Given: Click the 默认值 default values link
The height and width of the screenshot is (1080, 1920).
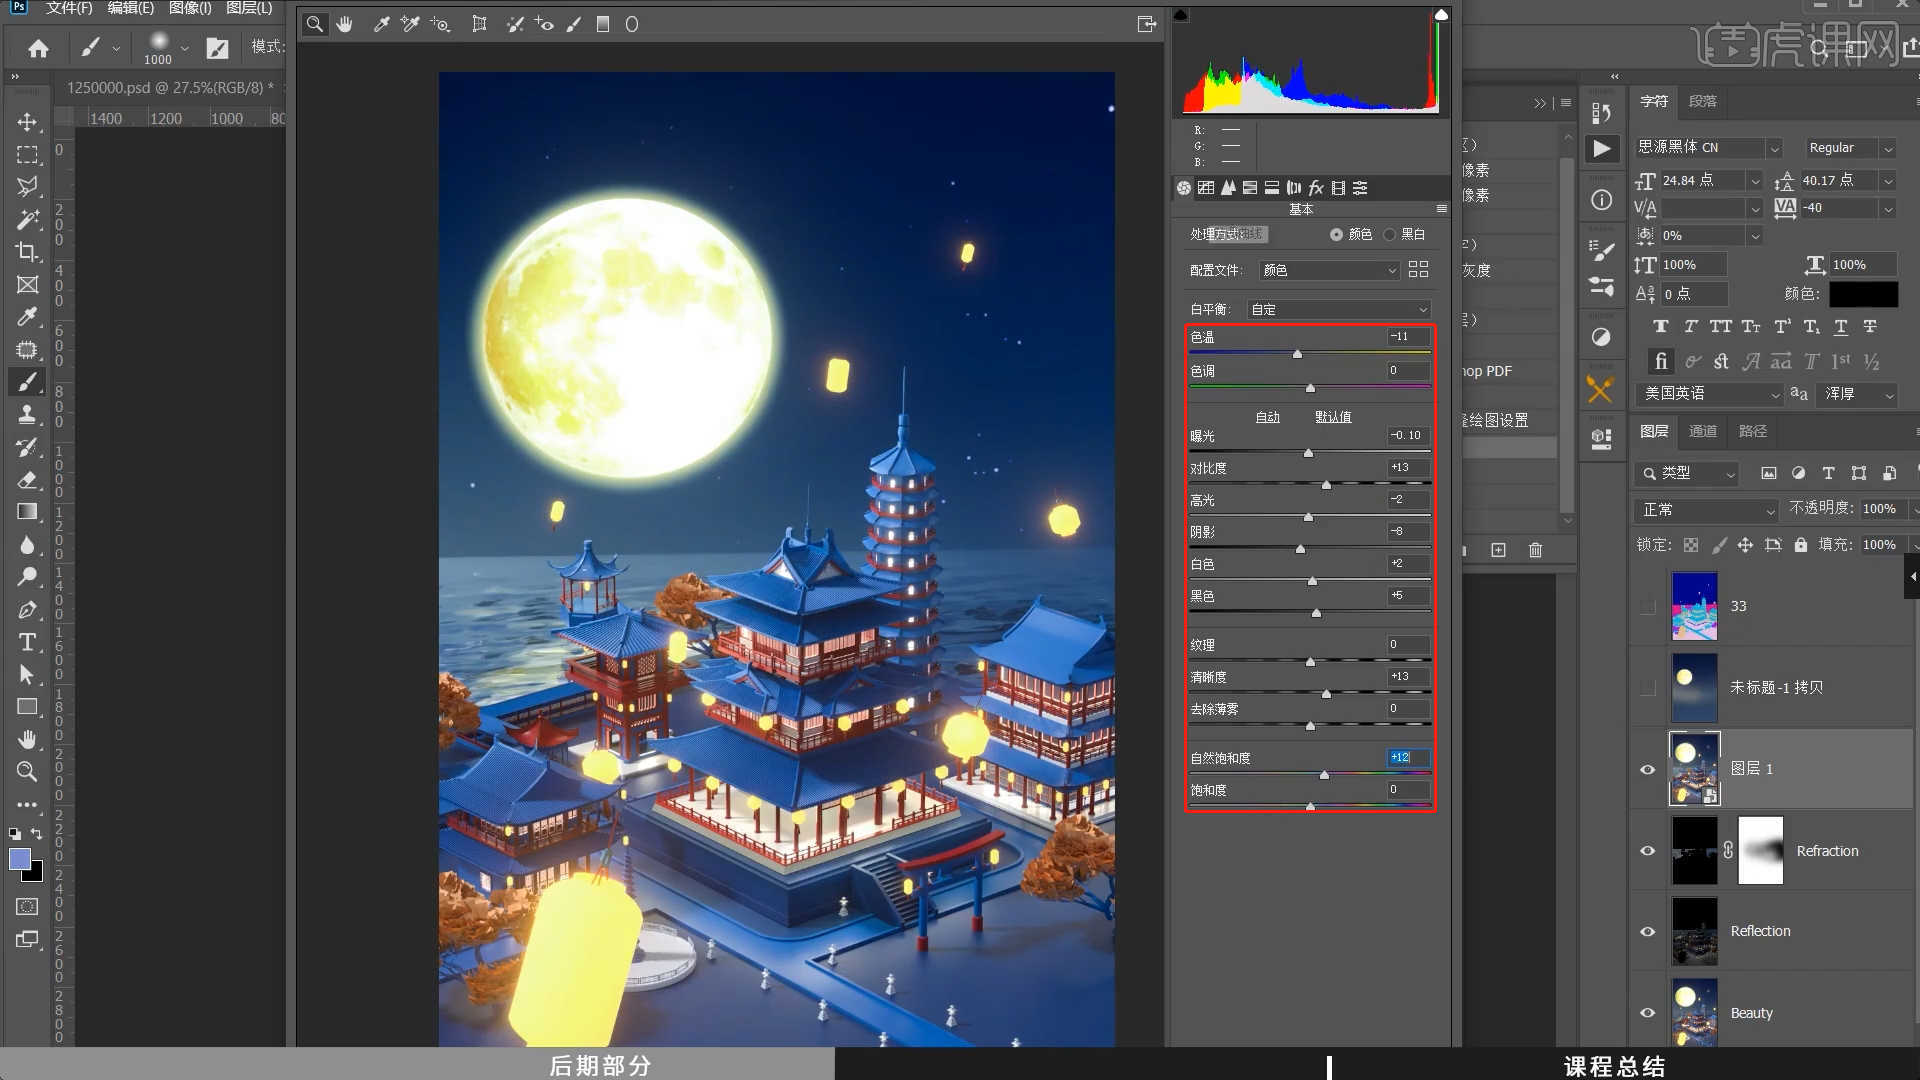Looking at the screenshot, I should pyautogui.click(x=1333, y=417).
